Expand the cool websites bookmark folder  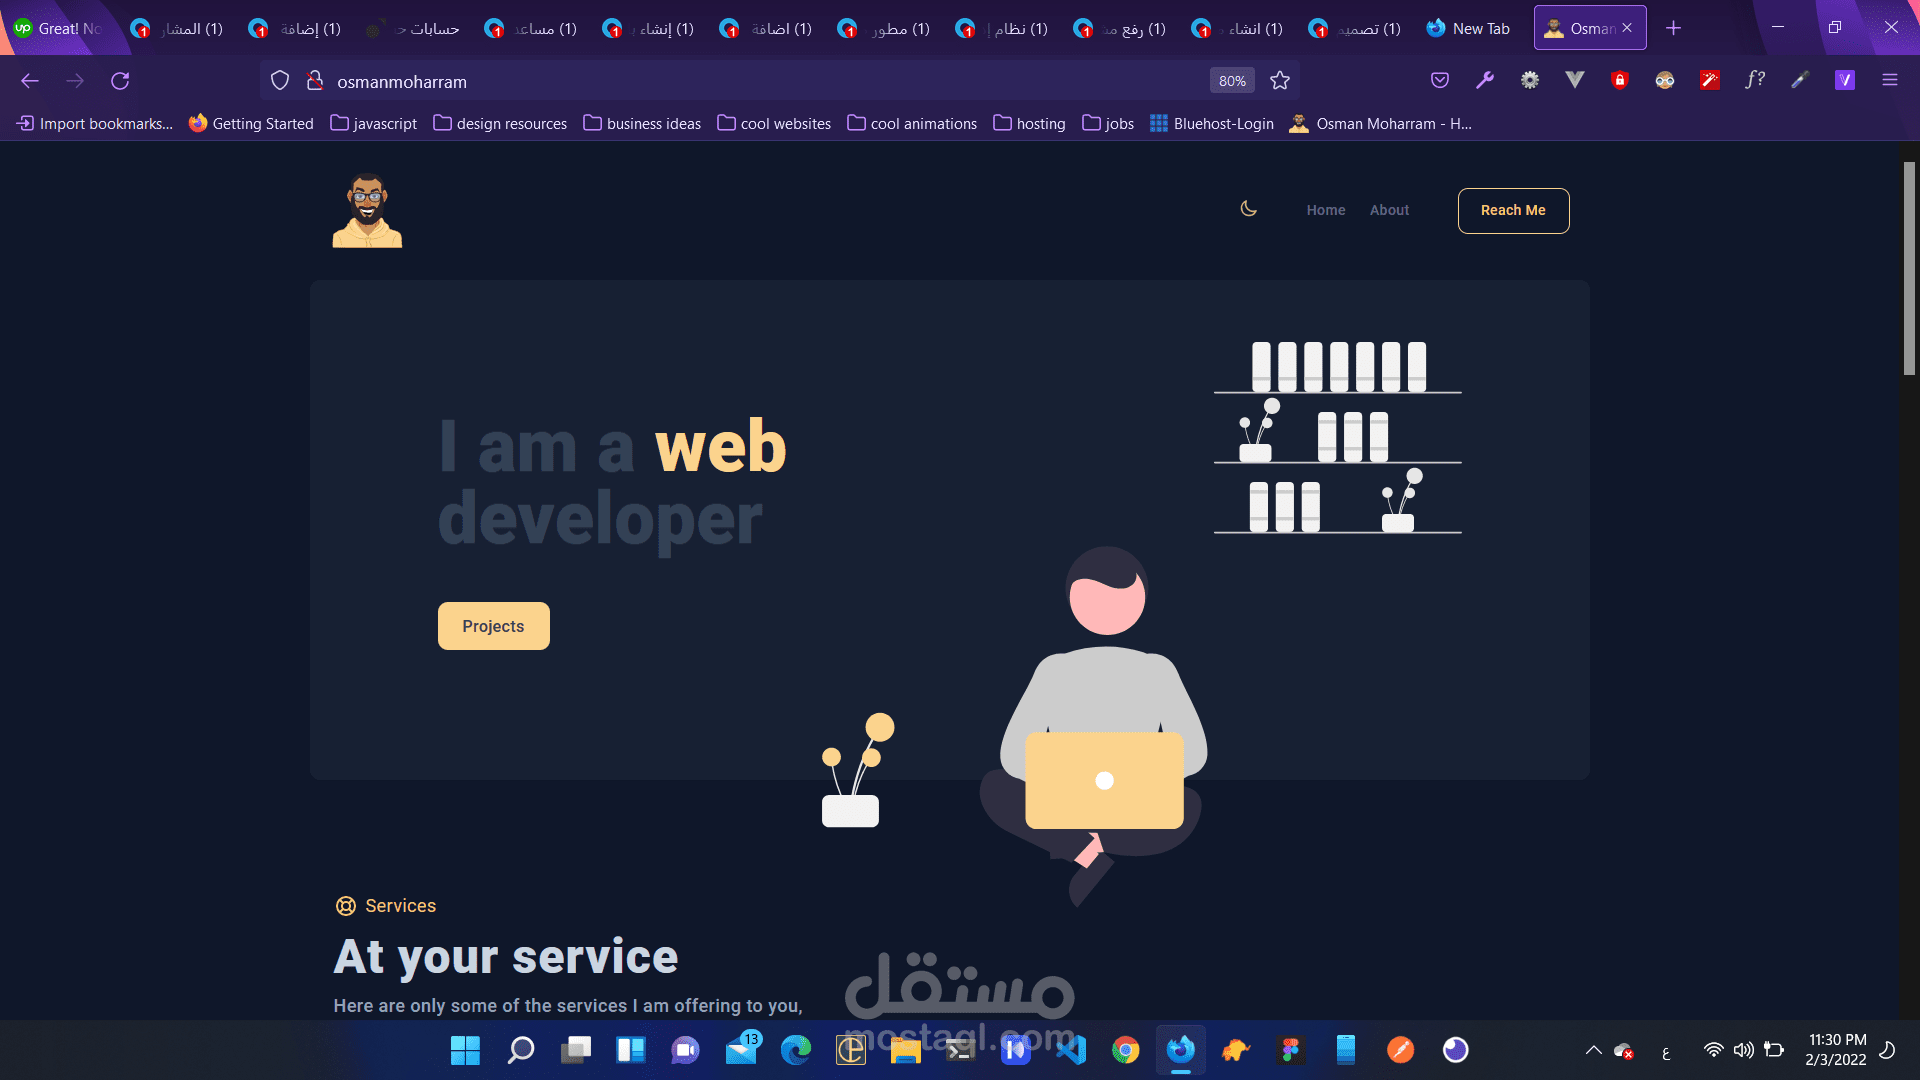(774, 123)
